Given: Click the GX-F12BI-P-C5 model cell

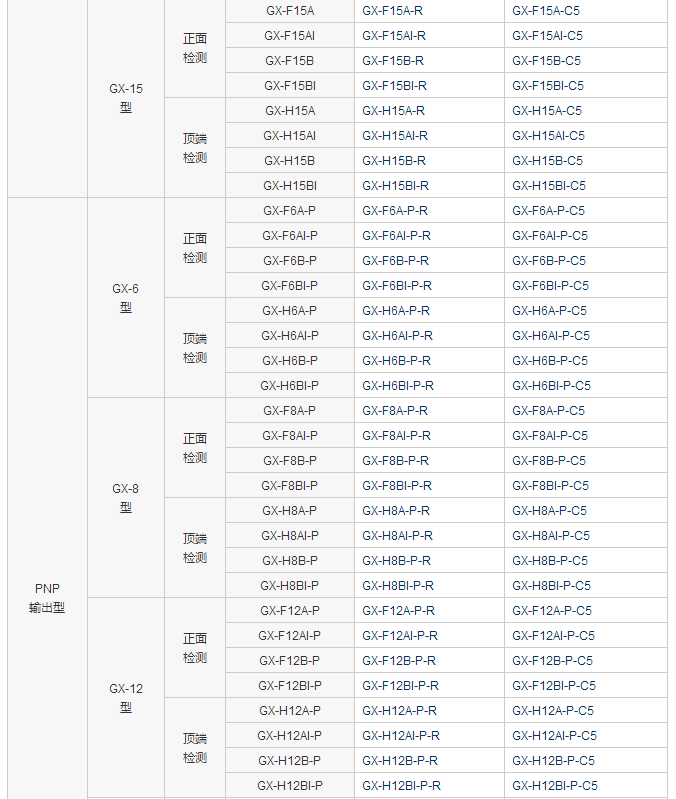Looking at the screenshot, I should pos(554,686).
